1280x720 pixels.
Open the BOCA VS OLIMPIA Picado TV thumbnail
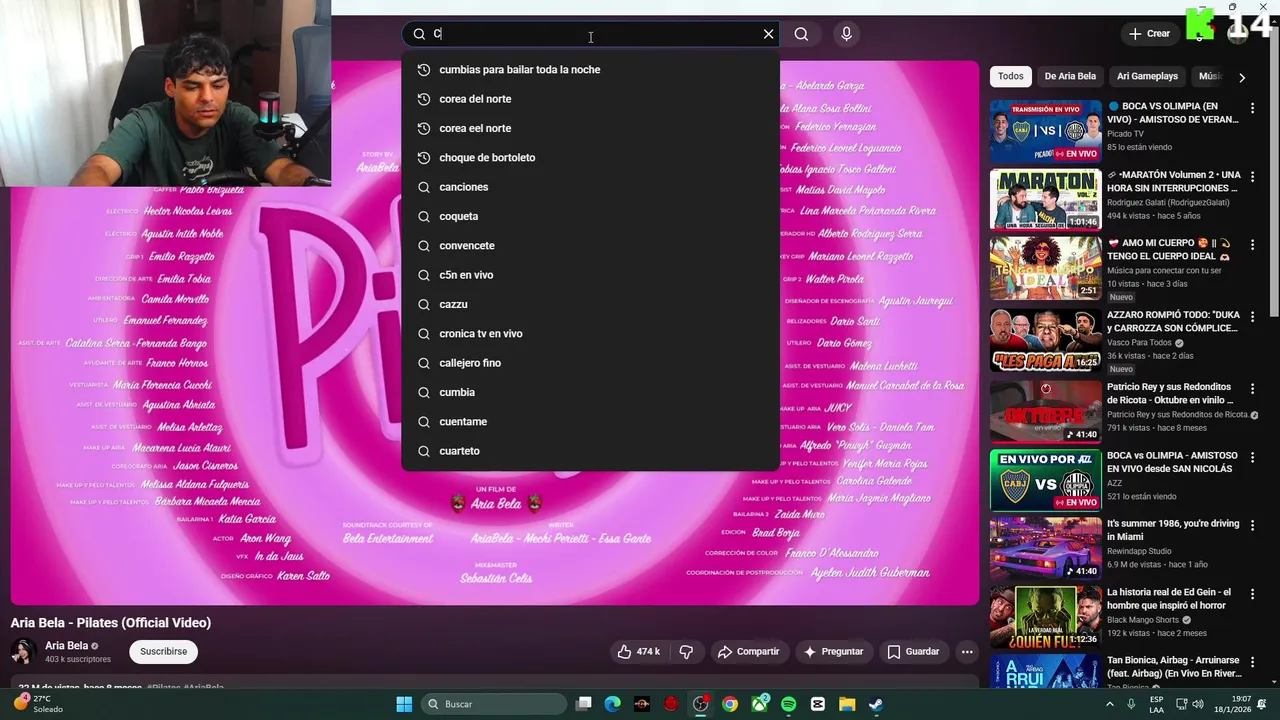point(1045,131)
